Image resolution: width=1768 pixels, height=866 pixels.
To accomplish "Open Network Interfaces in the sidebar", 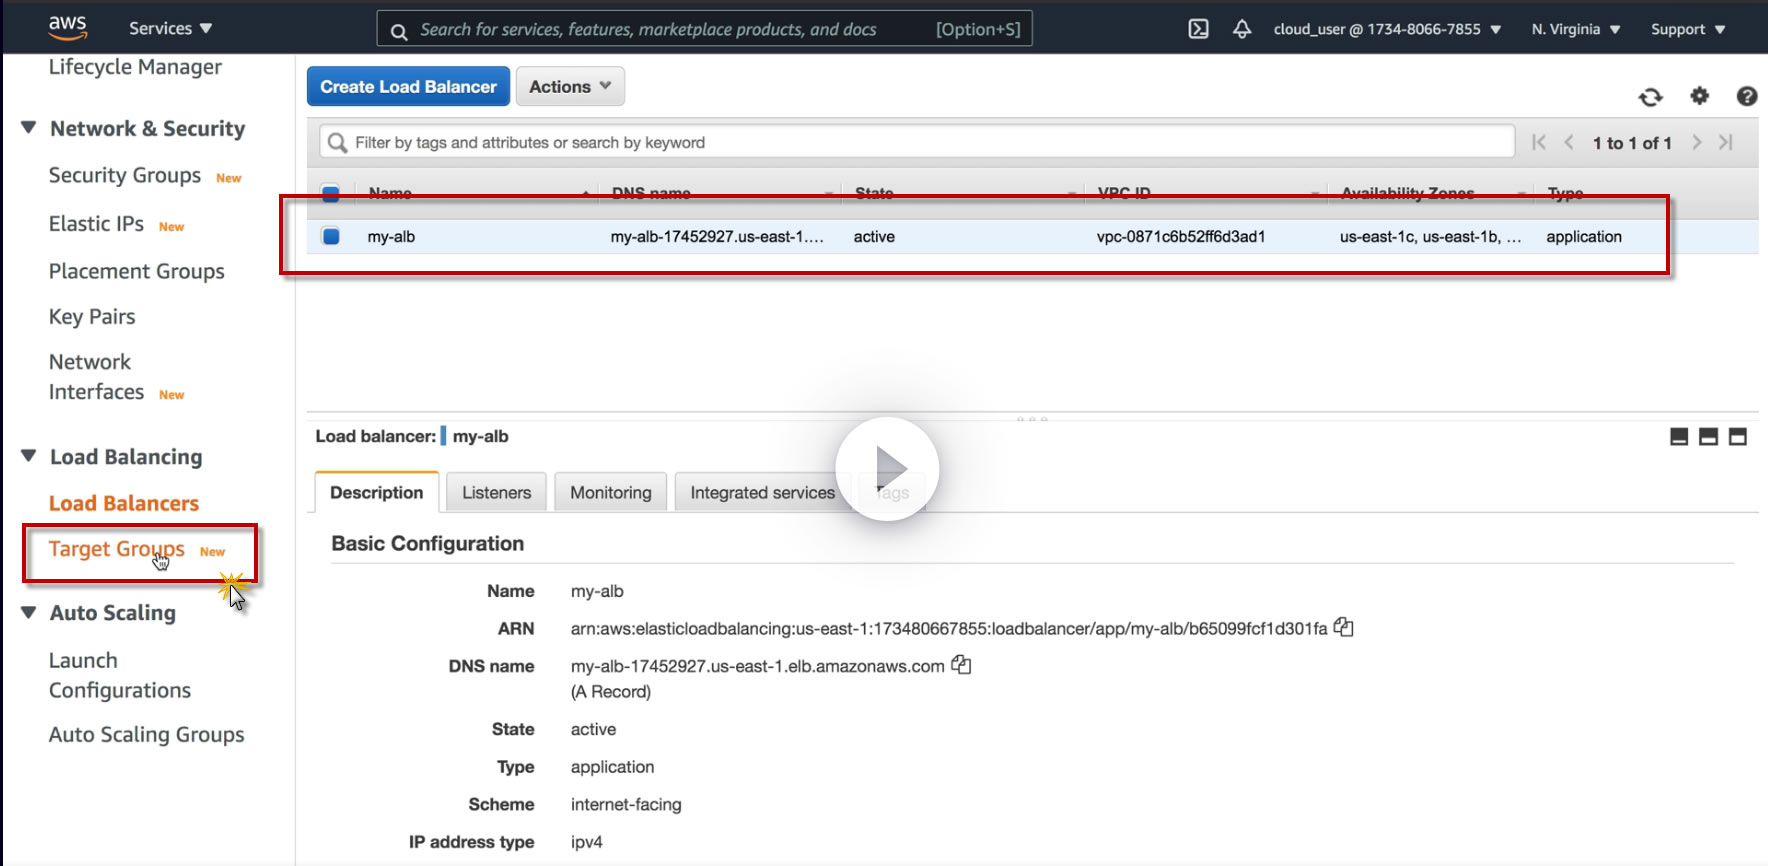I will click(96, 377).
